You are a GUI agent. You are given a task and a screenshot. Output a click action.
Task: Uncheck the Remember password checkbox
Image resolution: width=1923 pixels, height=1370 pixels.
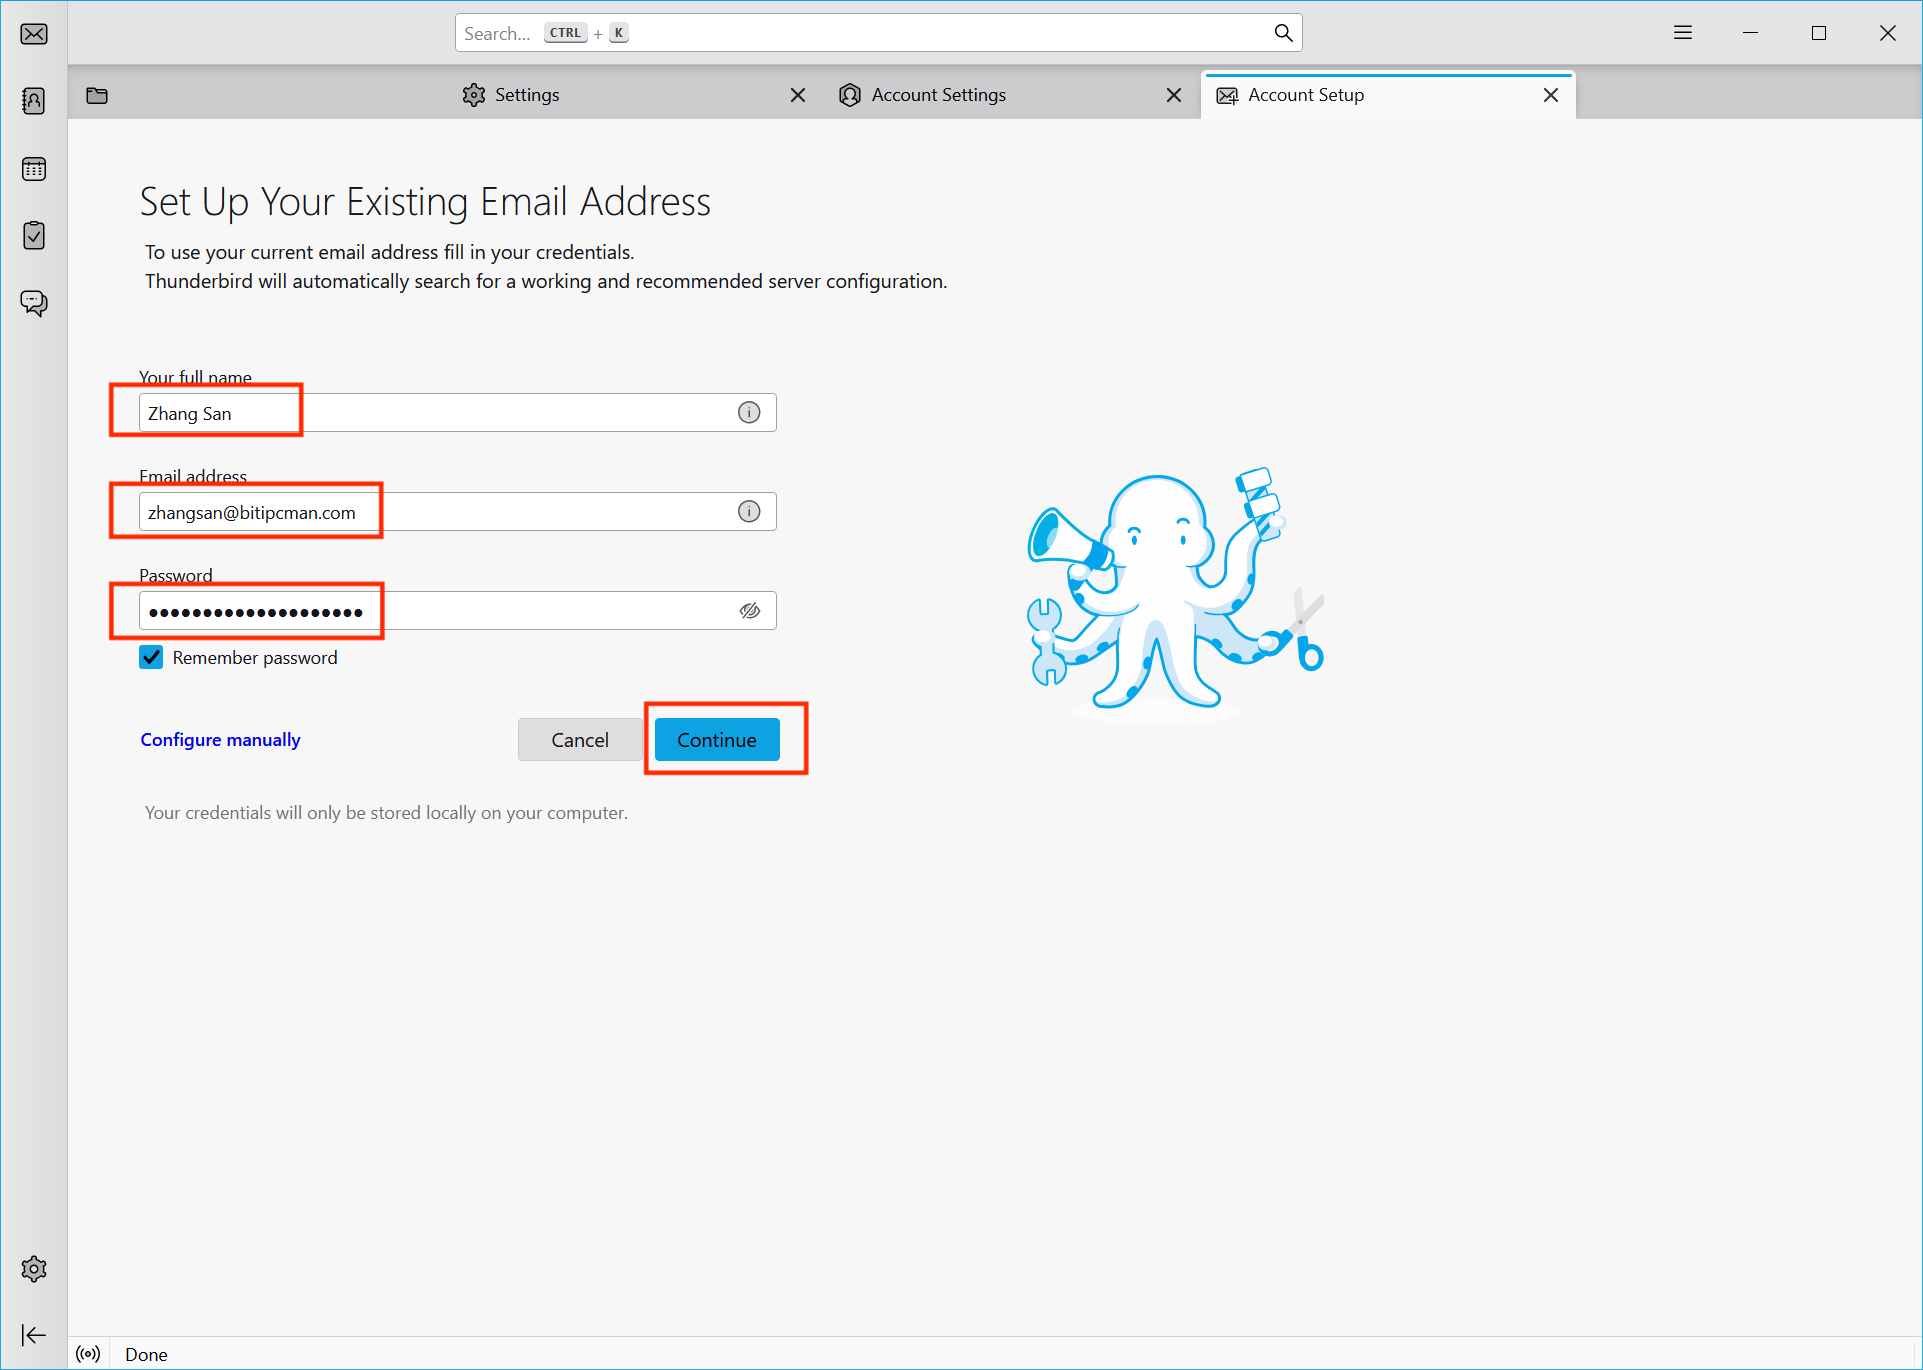tap(151, 657)
